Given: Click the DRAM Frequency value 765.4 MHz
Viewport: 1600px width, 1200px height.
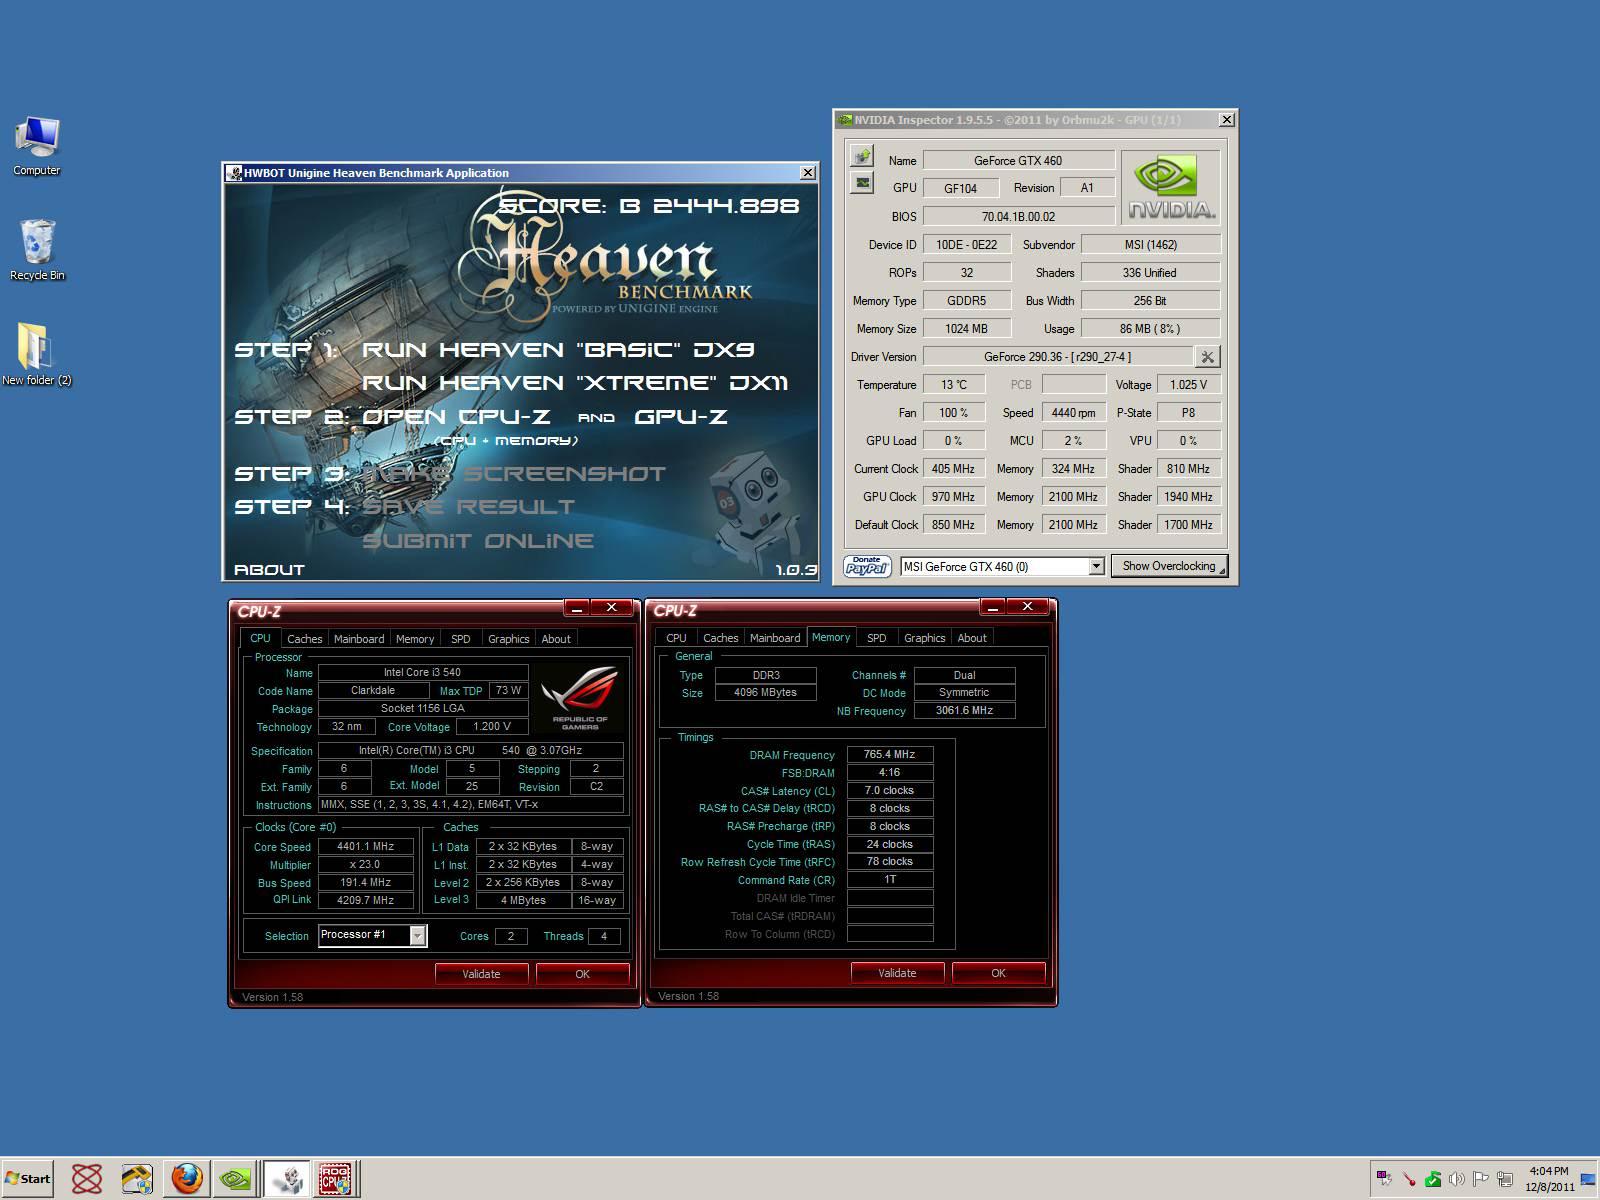Looking at the screenshot, I should pos(890,755).
